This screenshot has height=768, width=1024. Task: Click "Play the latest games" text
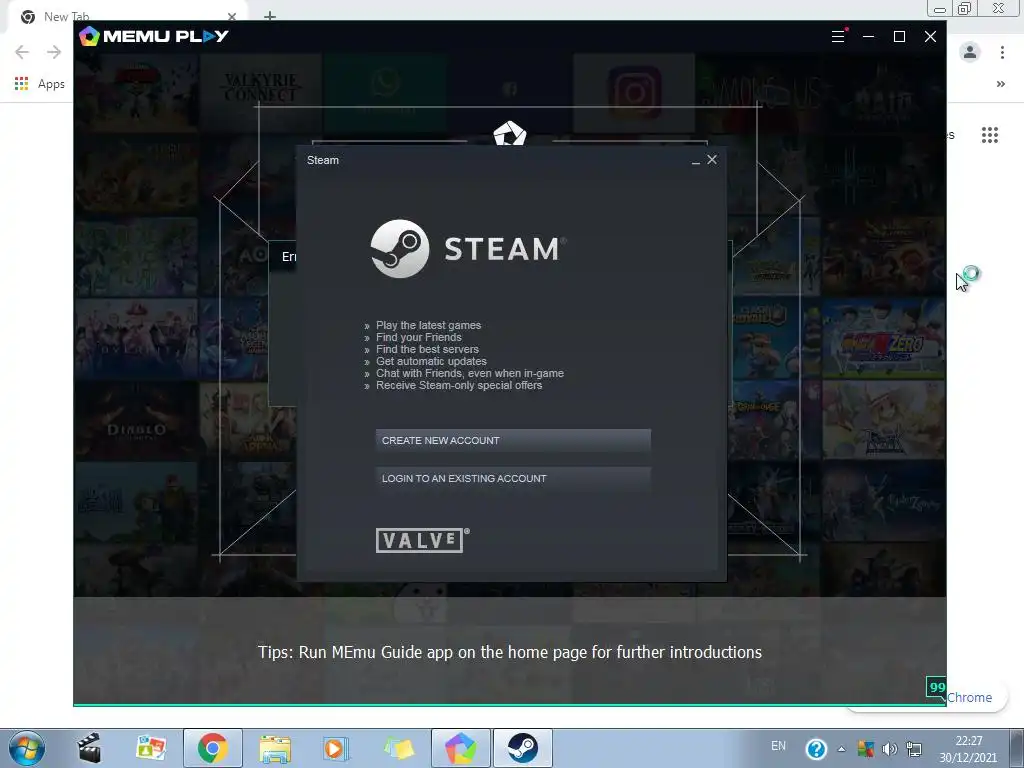click(x=428, y=325)
